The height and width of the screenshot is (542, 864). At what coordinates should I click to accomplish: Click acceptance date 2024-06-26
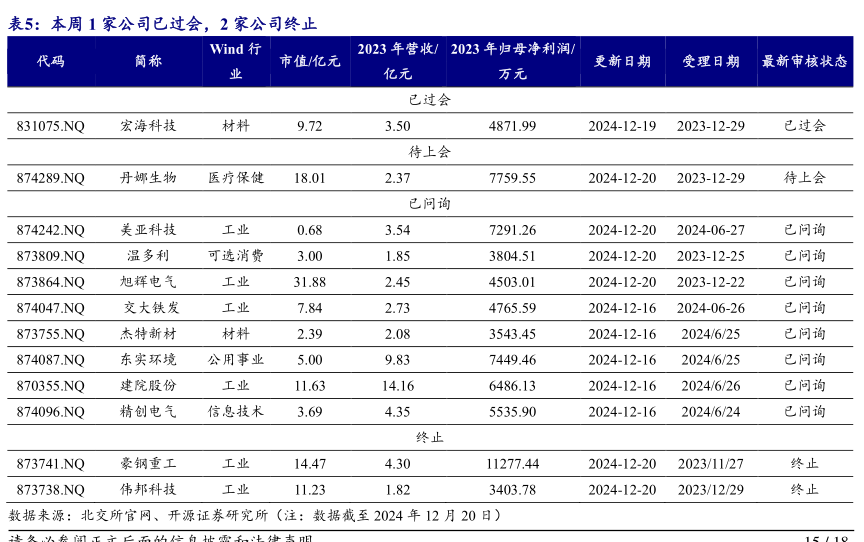coord(711,308)
